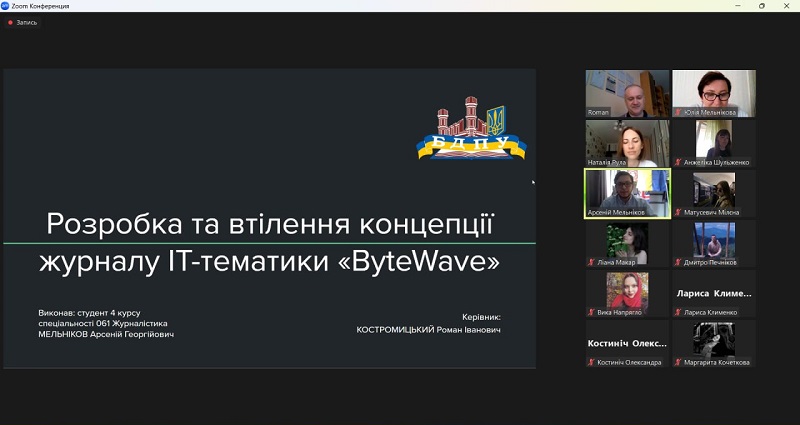Screen dimensions: 800x425
Task: Select Дмитро Печніков's participant tile
Action: [714, 243]
